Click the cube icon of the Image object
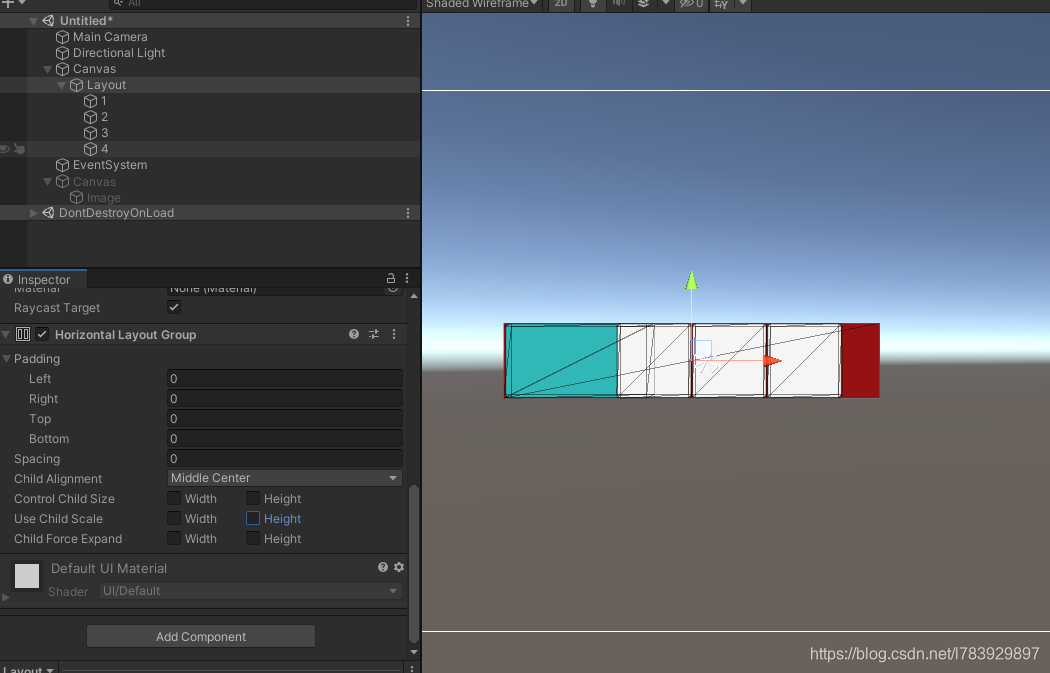The height and width of the screenshot is (673, 1050). [x=76, y=198]
